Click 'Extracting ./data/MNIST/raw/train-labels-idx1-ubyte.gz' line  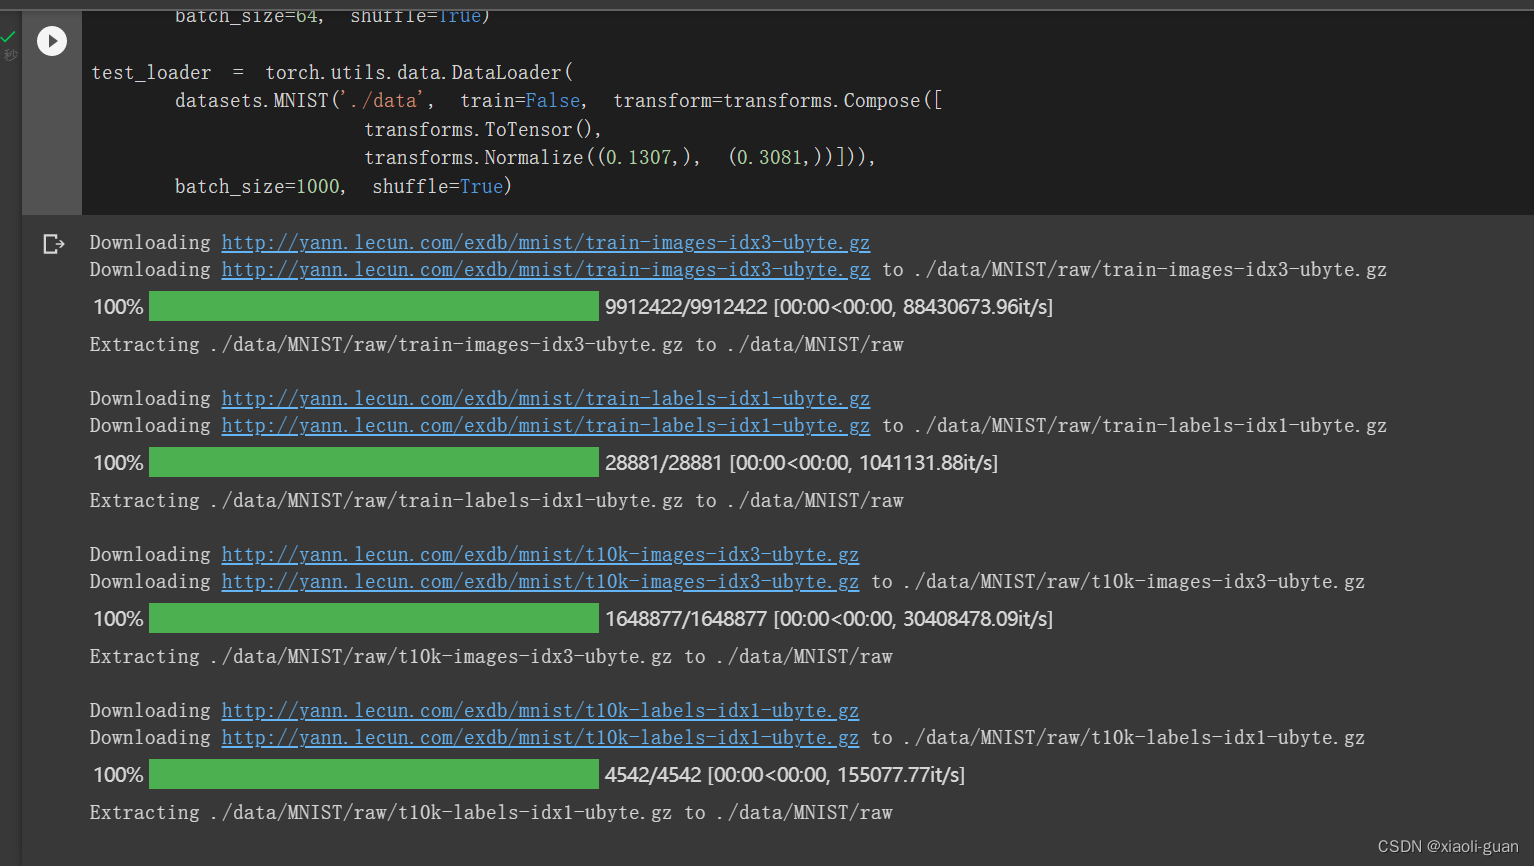(x=496, y=500)
